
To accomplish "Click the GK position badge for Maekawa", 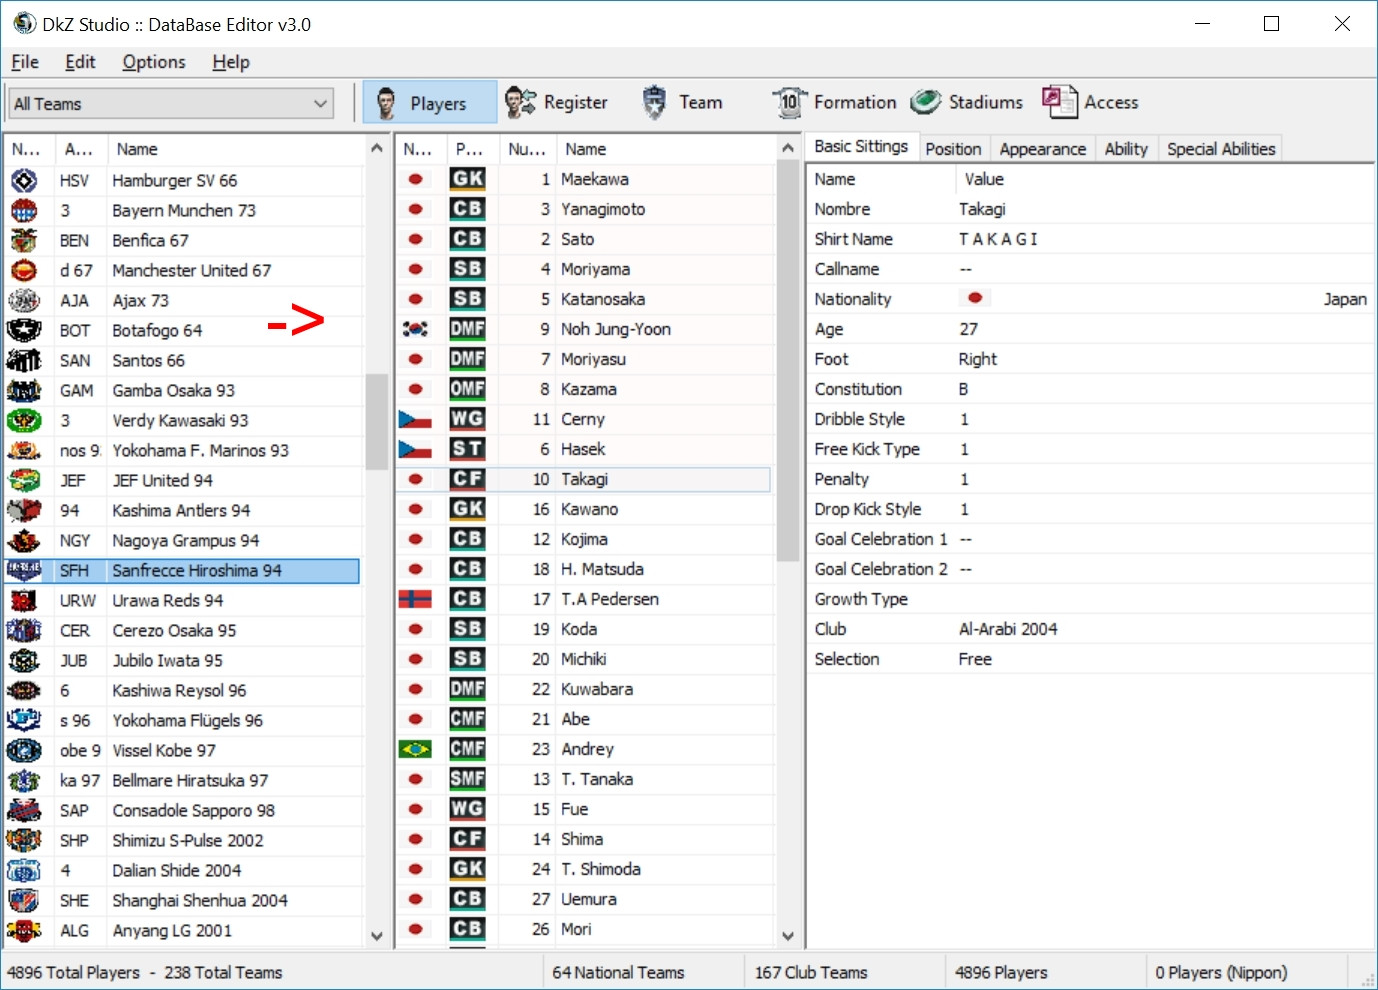I will [x=467, y=179].
